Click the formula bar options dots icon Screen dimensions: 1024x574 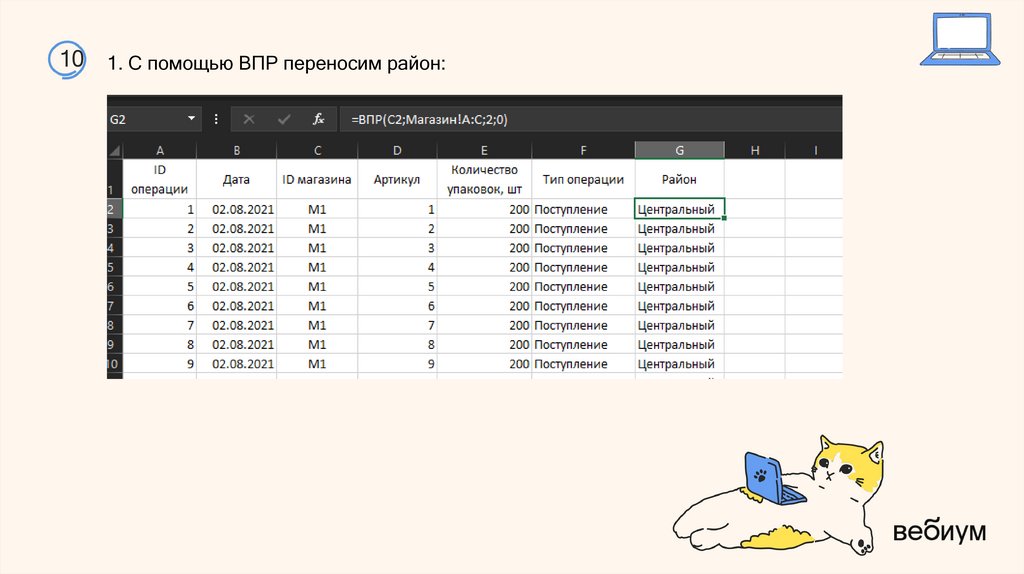(216, 119)
